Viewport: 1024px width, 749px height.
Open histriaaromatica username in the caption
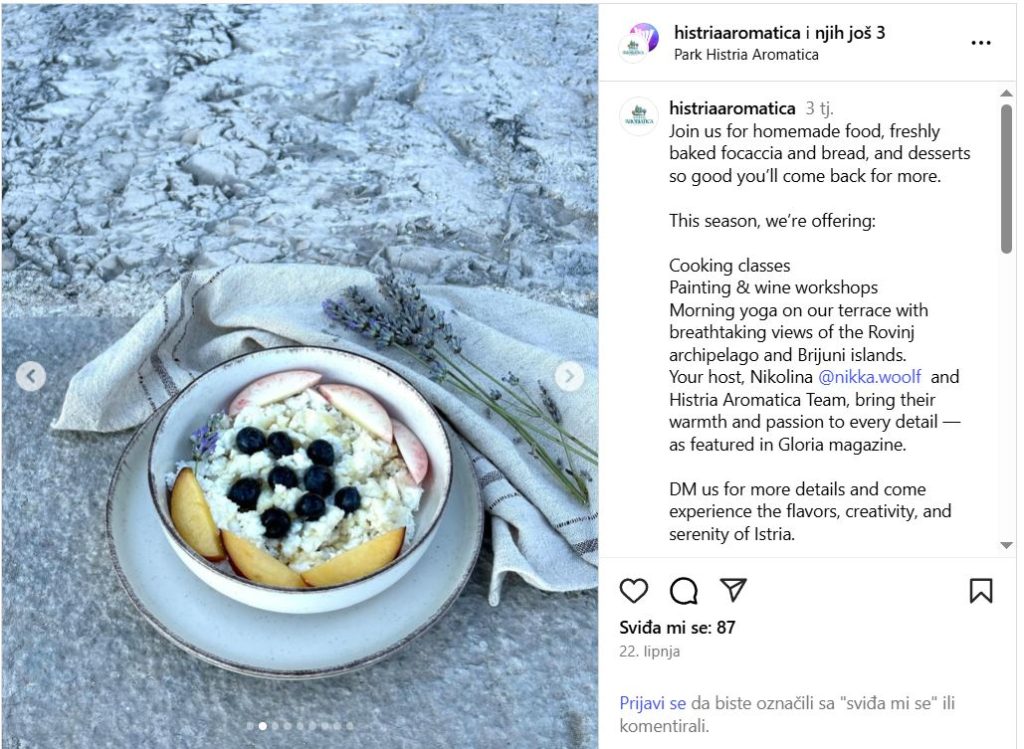(732, 108)
